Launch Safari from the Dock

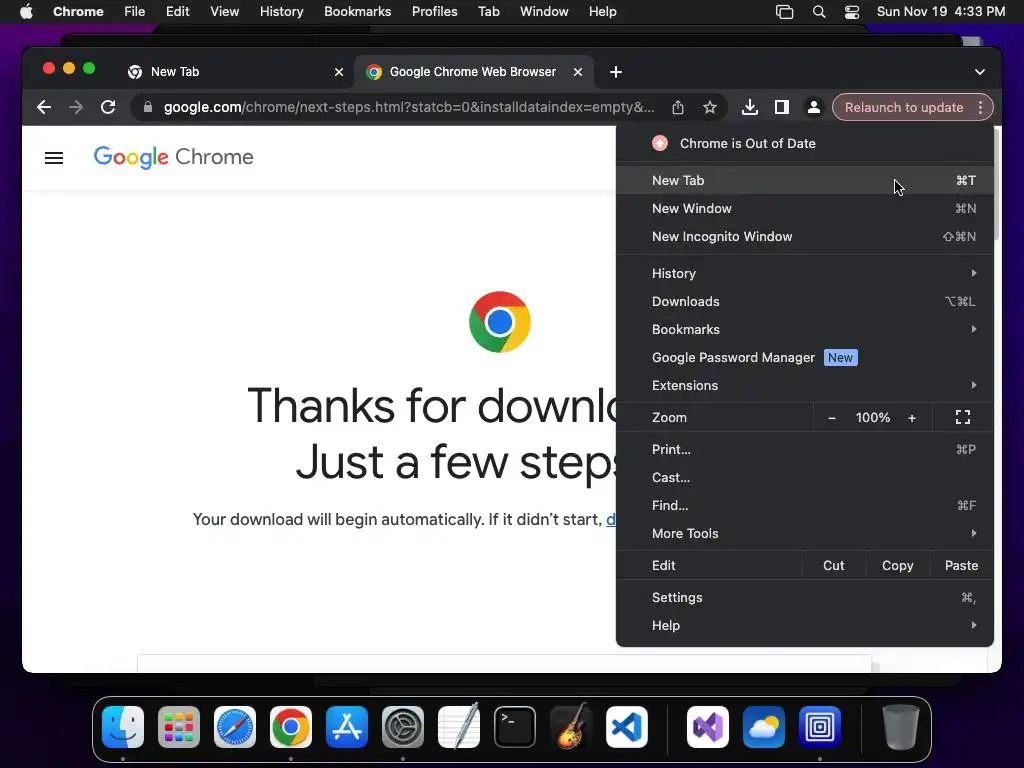[x=235, y=727]
